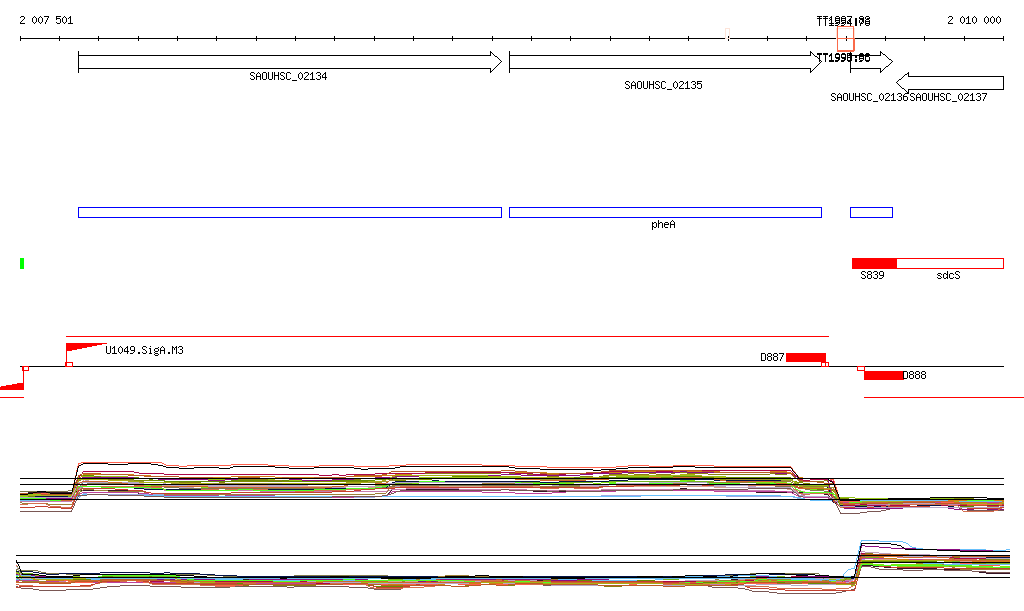The width and height of the screenshot is (1024, 611).
Task: Click the solid red S839 bar
Action: (x=874, y=263)
